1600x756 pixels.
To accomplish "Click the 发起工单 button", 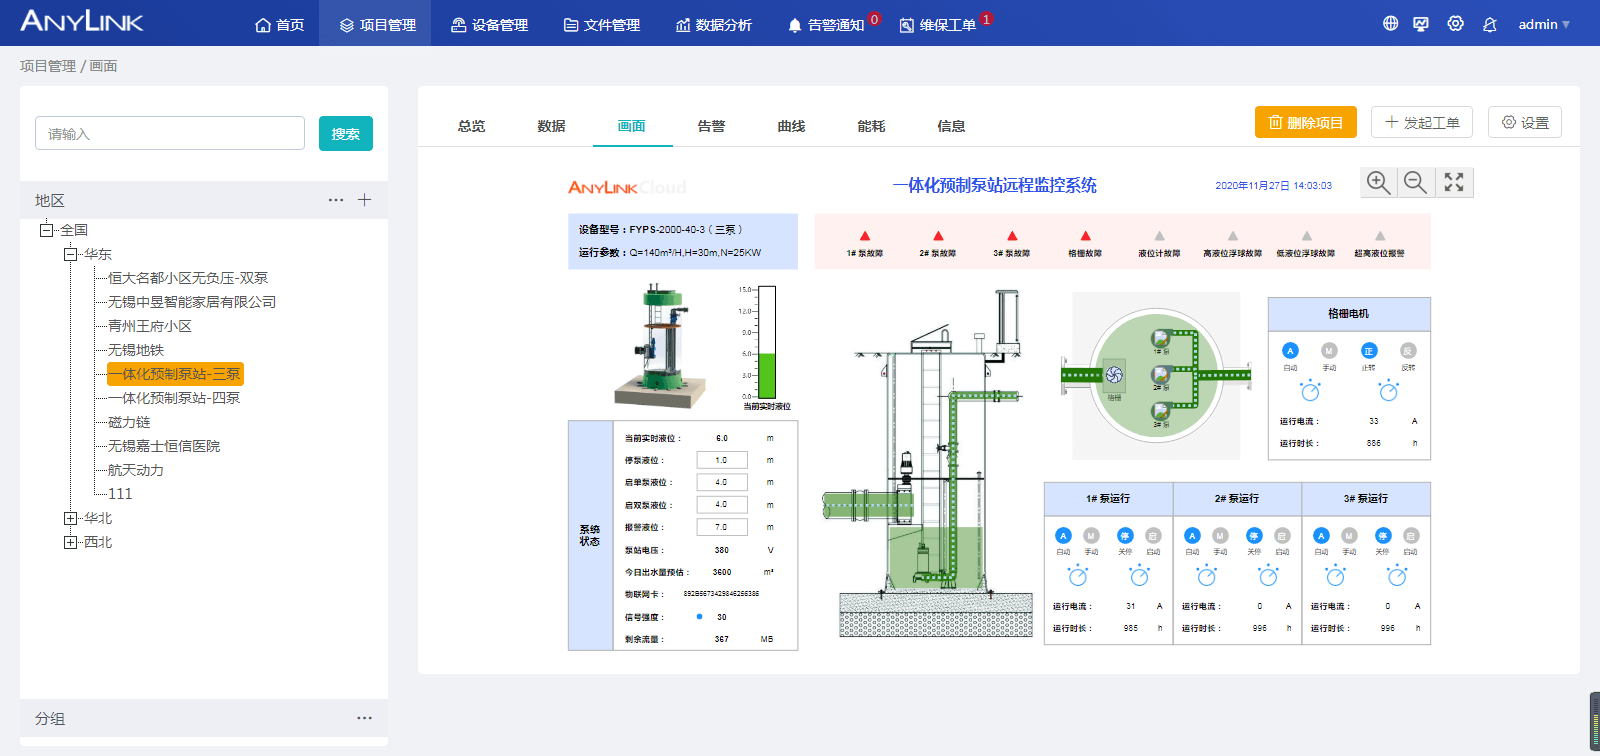I will pyautogui.click(x=1422, y=122).
